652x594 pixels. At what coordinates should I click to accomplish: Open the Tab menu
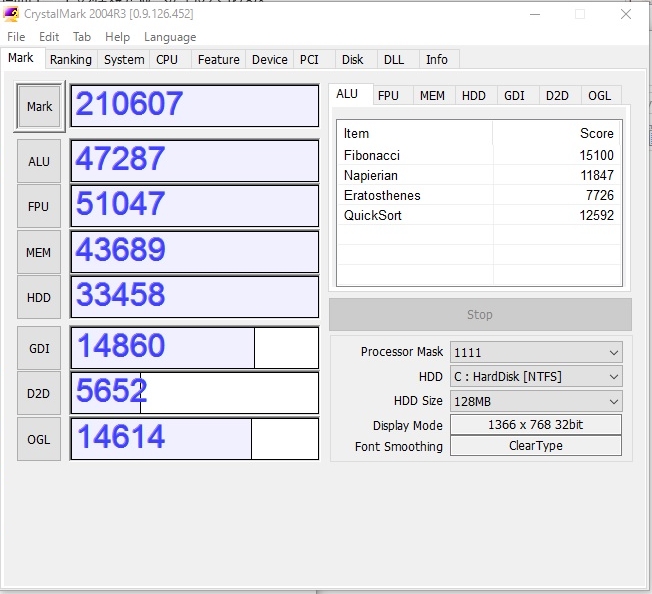82,37
